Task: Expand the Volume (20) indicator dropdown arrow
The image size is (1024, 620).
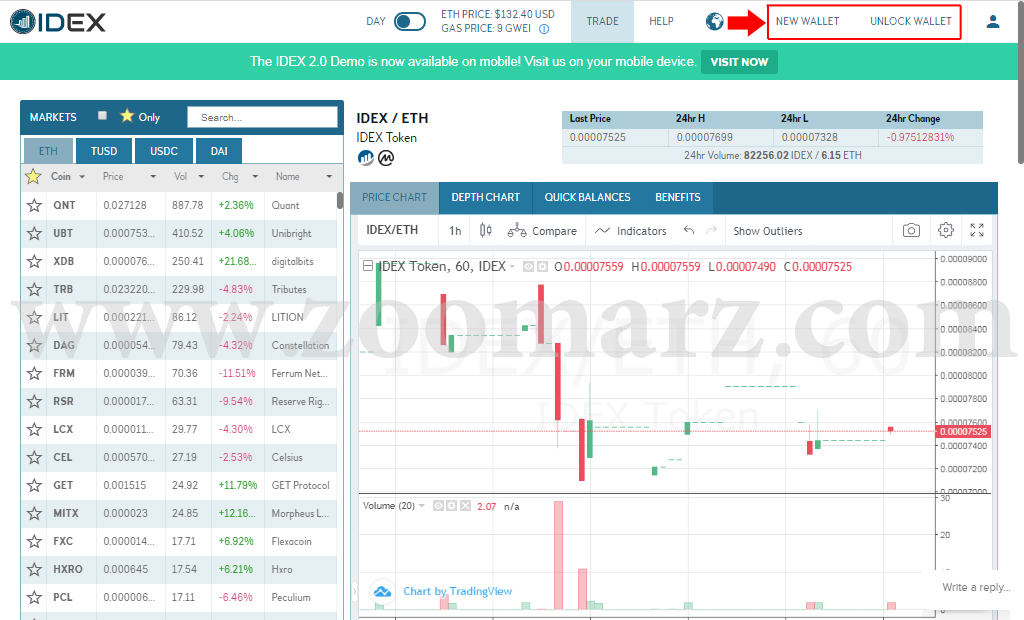Action: tap(422, 506)
